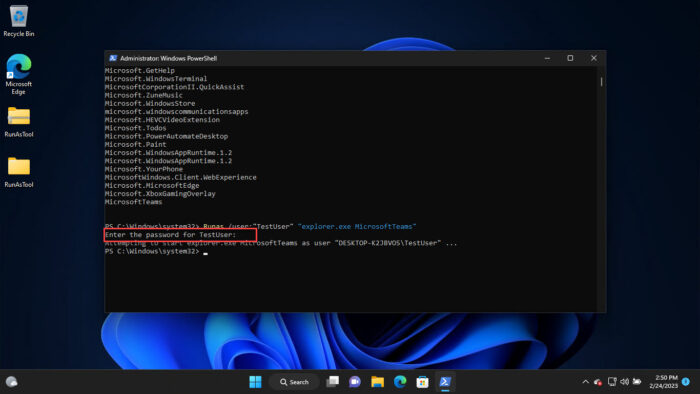The image size is (700, 394).
Task: Open the Recycle Bin desktop icon
Action: (x=18, y=21)
